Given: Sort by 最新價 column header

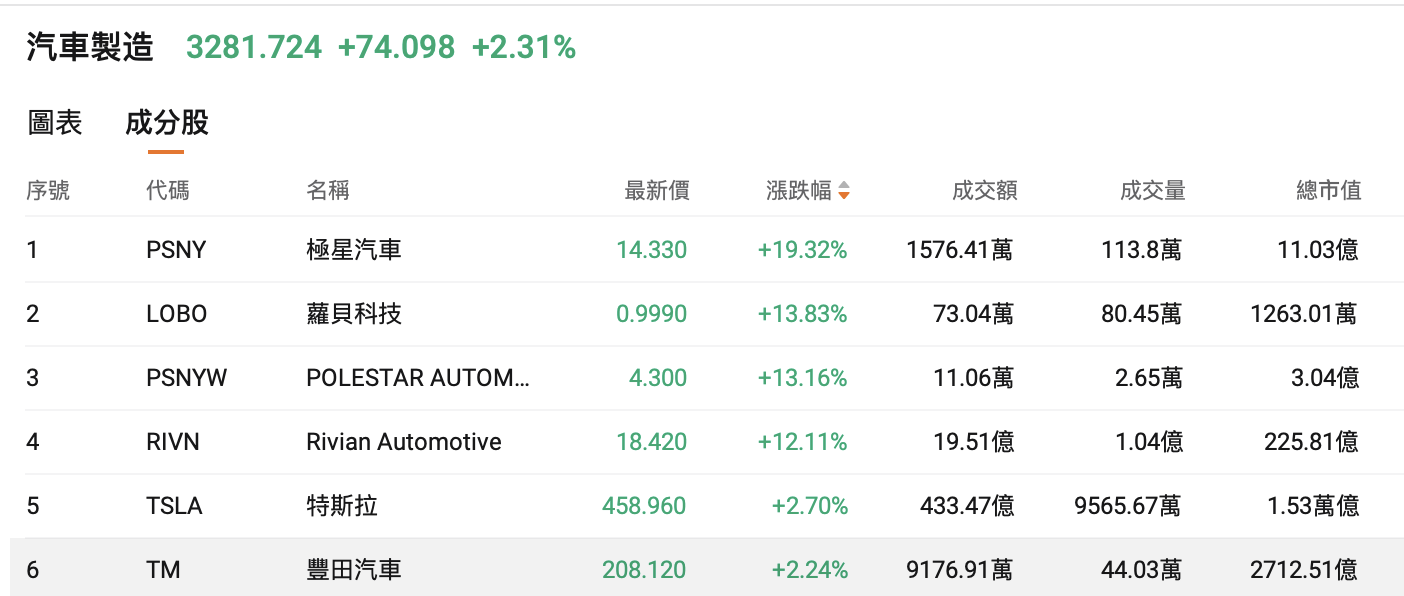Looking at the screenshot, I should coord(656,191).
